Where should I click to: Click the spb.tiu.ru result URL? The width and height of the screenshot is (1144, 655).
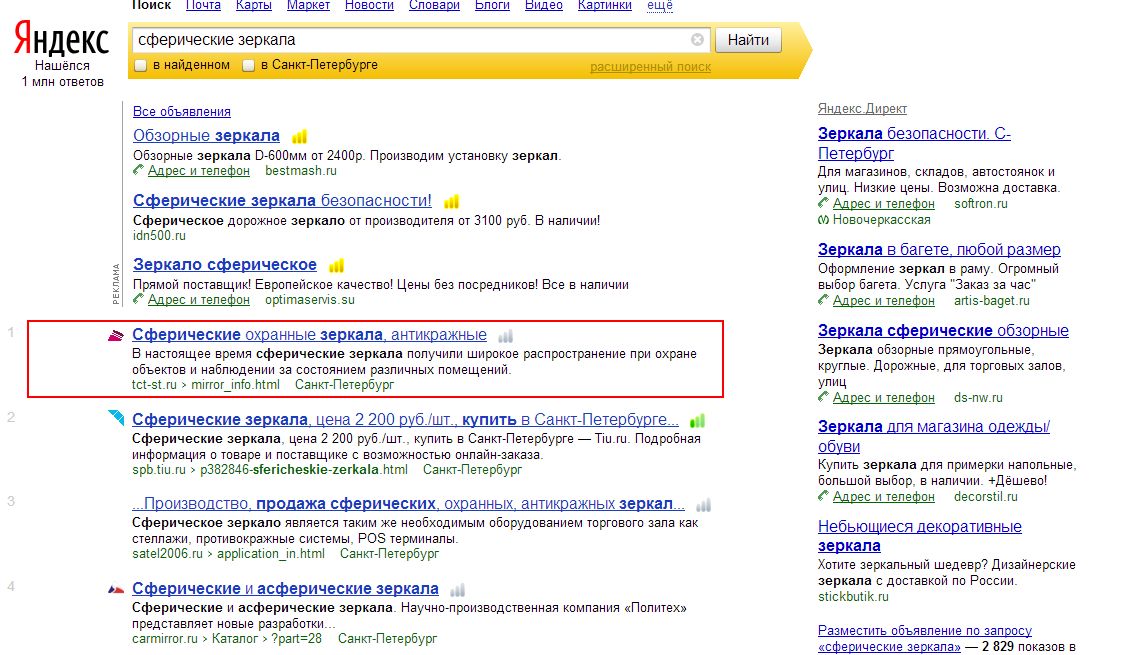pos(270,470)
